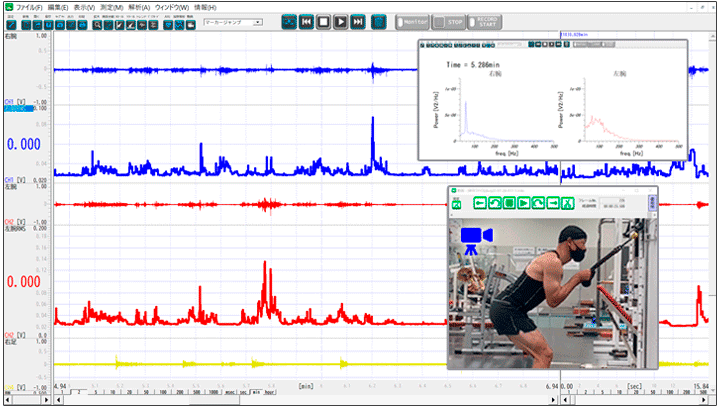Open the 表示(V) menu
720x407 pixels.
pos(84,7)
